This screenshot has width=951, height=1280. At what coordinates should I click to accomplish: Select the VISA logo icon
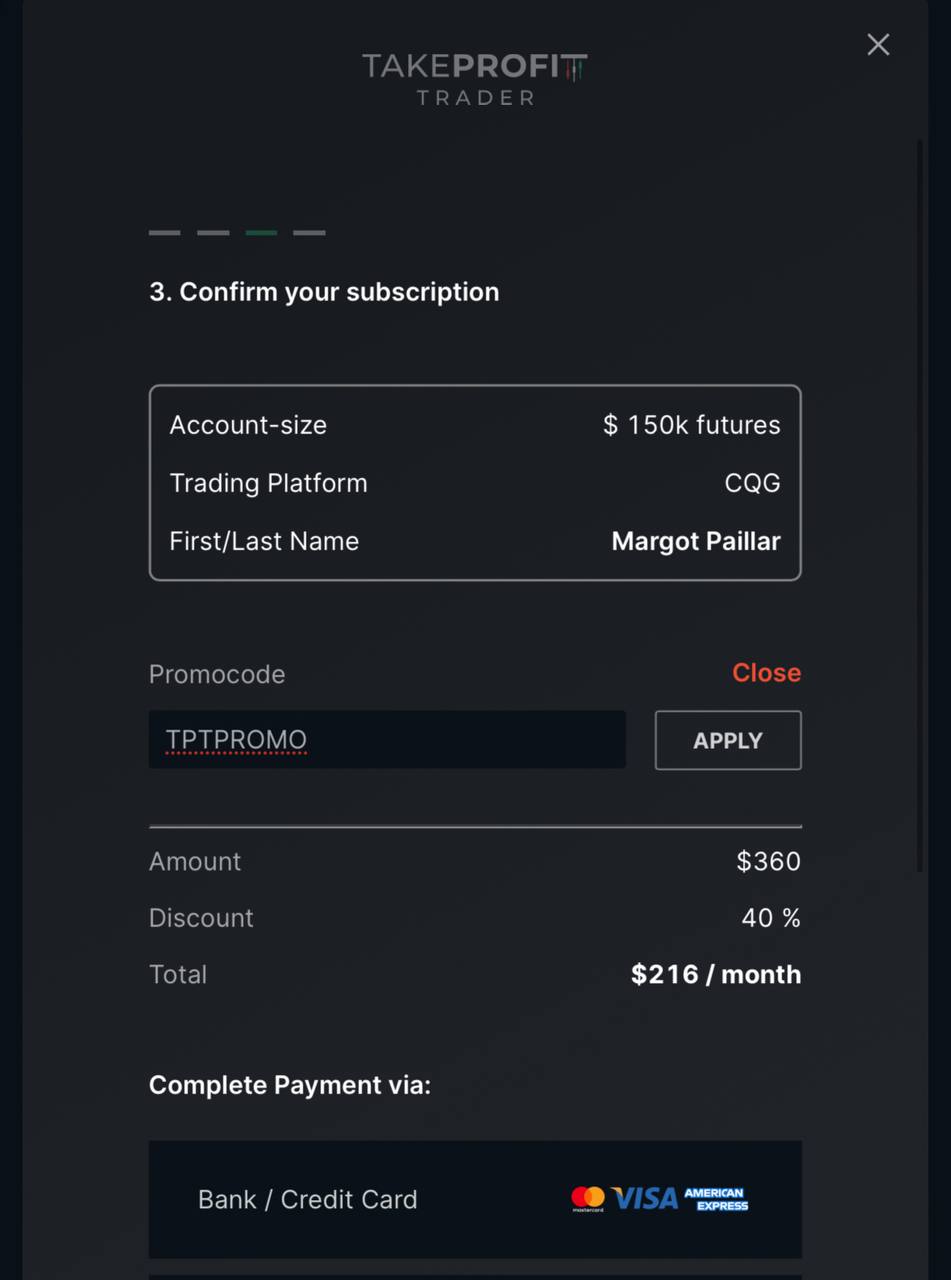click(x=644, y=1197)
